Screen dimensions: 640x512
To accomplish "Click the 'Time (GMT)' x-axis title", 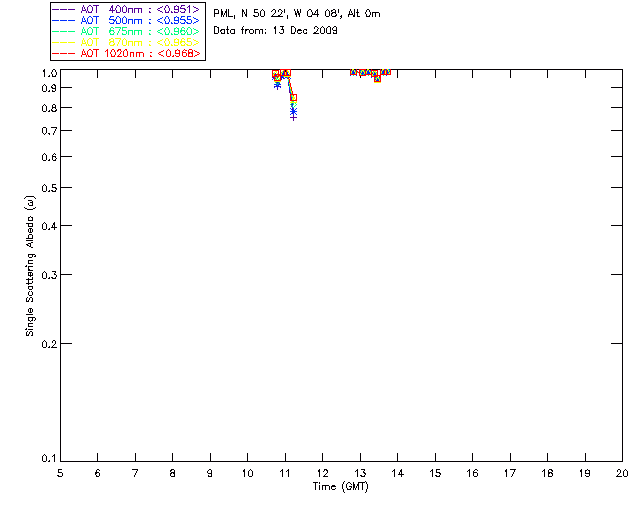I will point(341,487).
